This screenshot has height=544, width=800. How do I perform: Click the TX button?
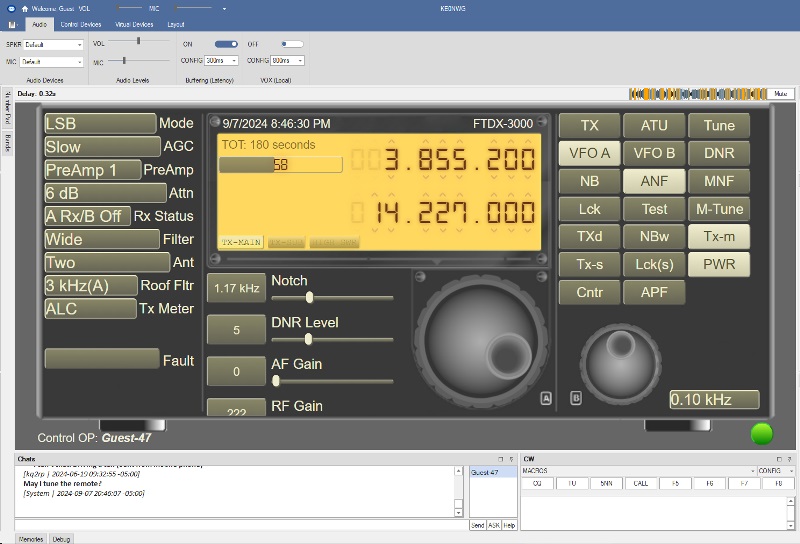click(589, 126)
